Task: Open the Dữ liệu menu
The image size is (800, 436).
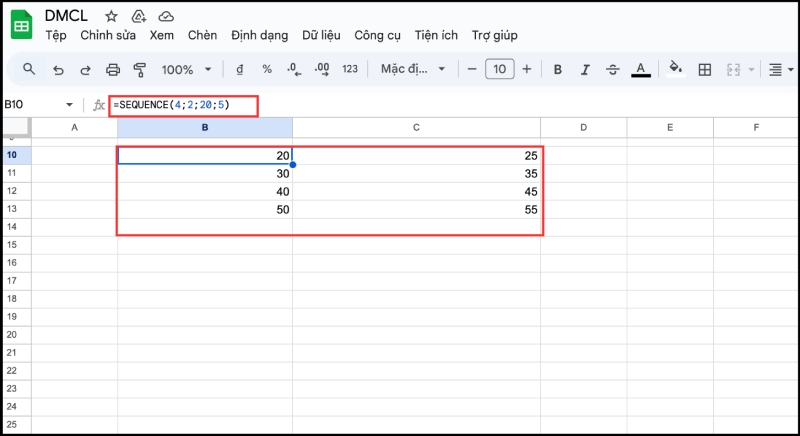Action: [x=321, y=35]
